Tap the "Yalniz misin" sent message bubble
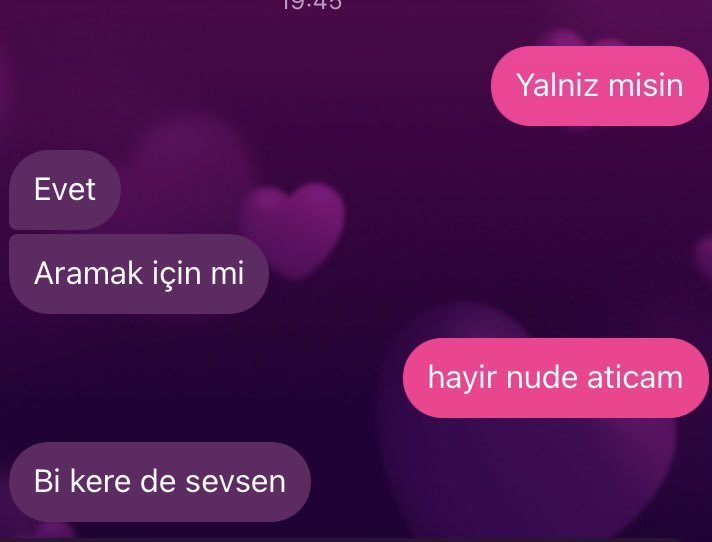This screenshot has height=542, width=712. coord(599,86)
